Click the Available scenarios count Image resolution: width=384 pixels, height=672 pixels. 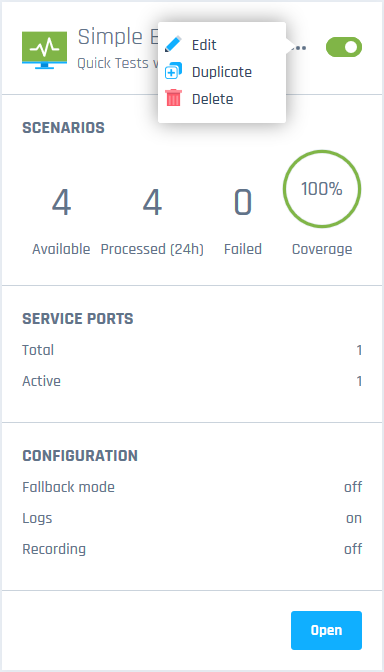coord(61,203)
